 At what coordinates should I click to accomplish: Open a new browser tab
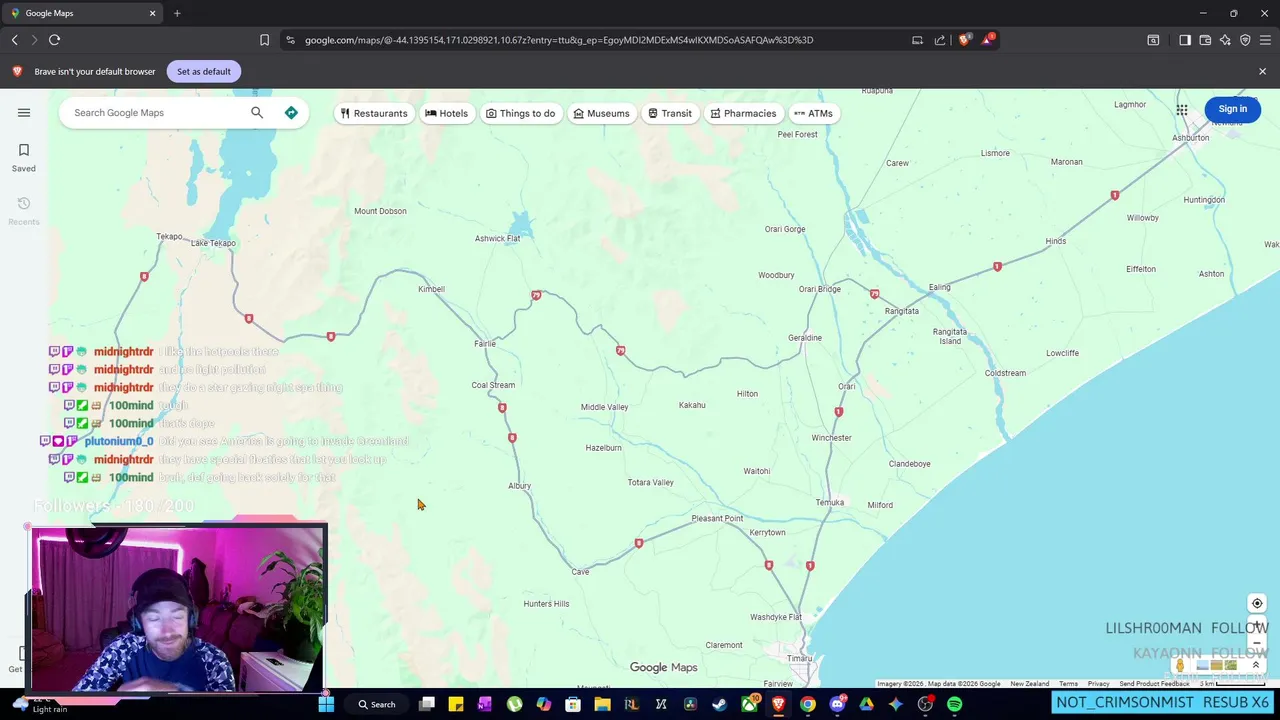[x=177, y=13]
